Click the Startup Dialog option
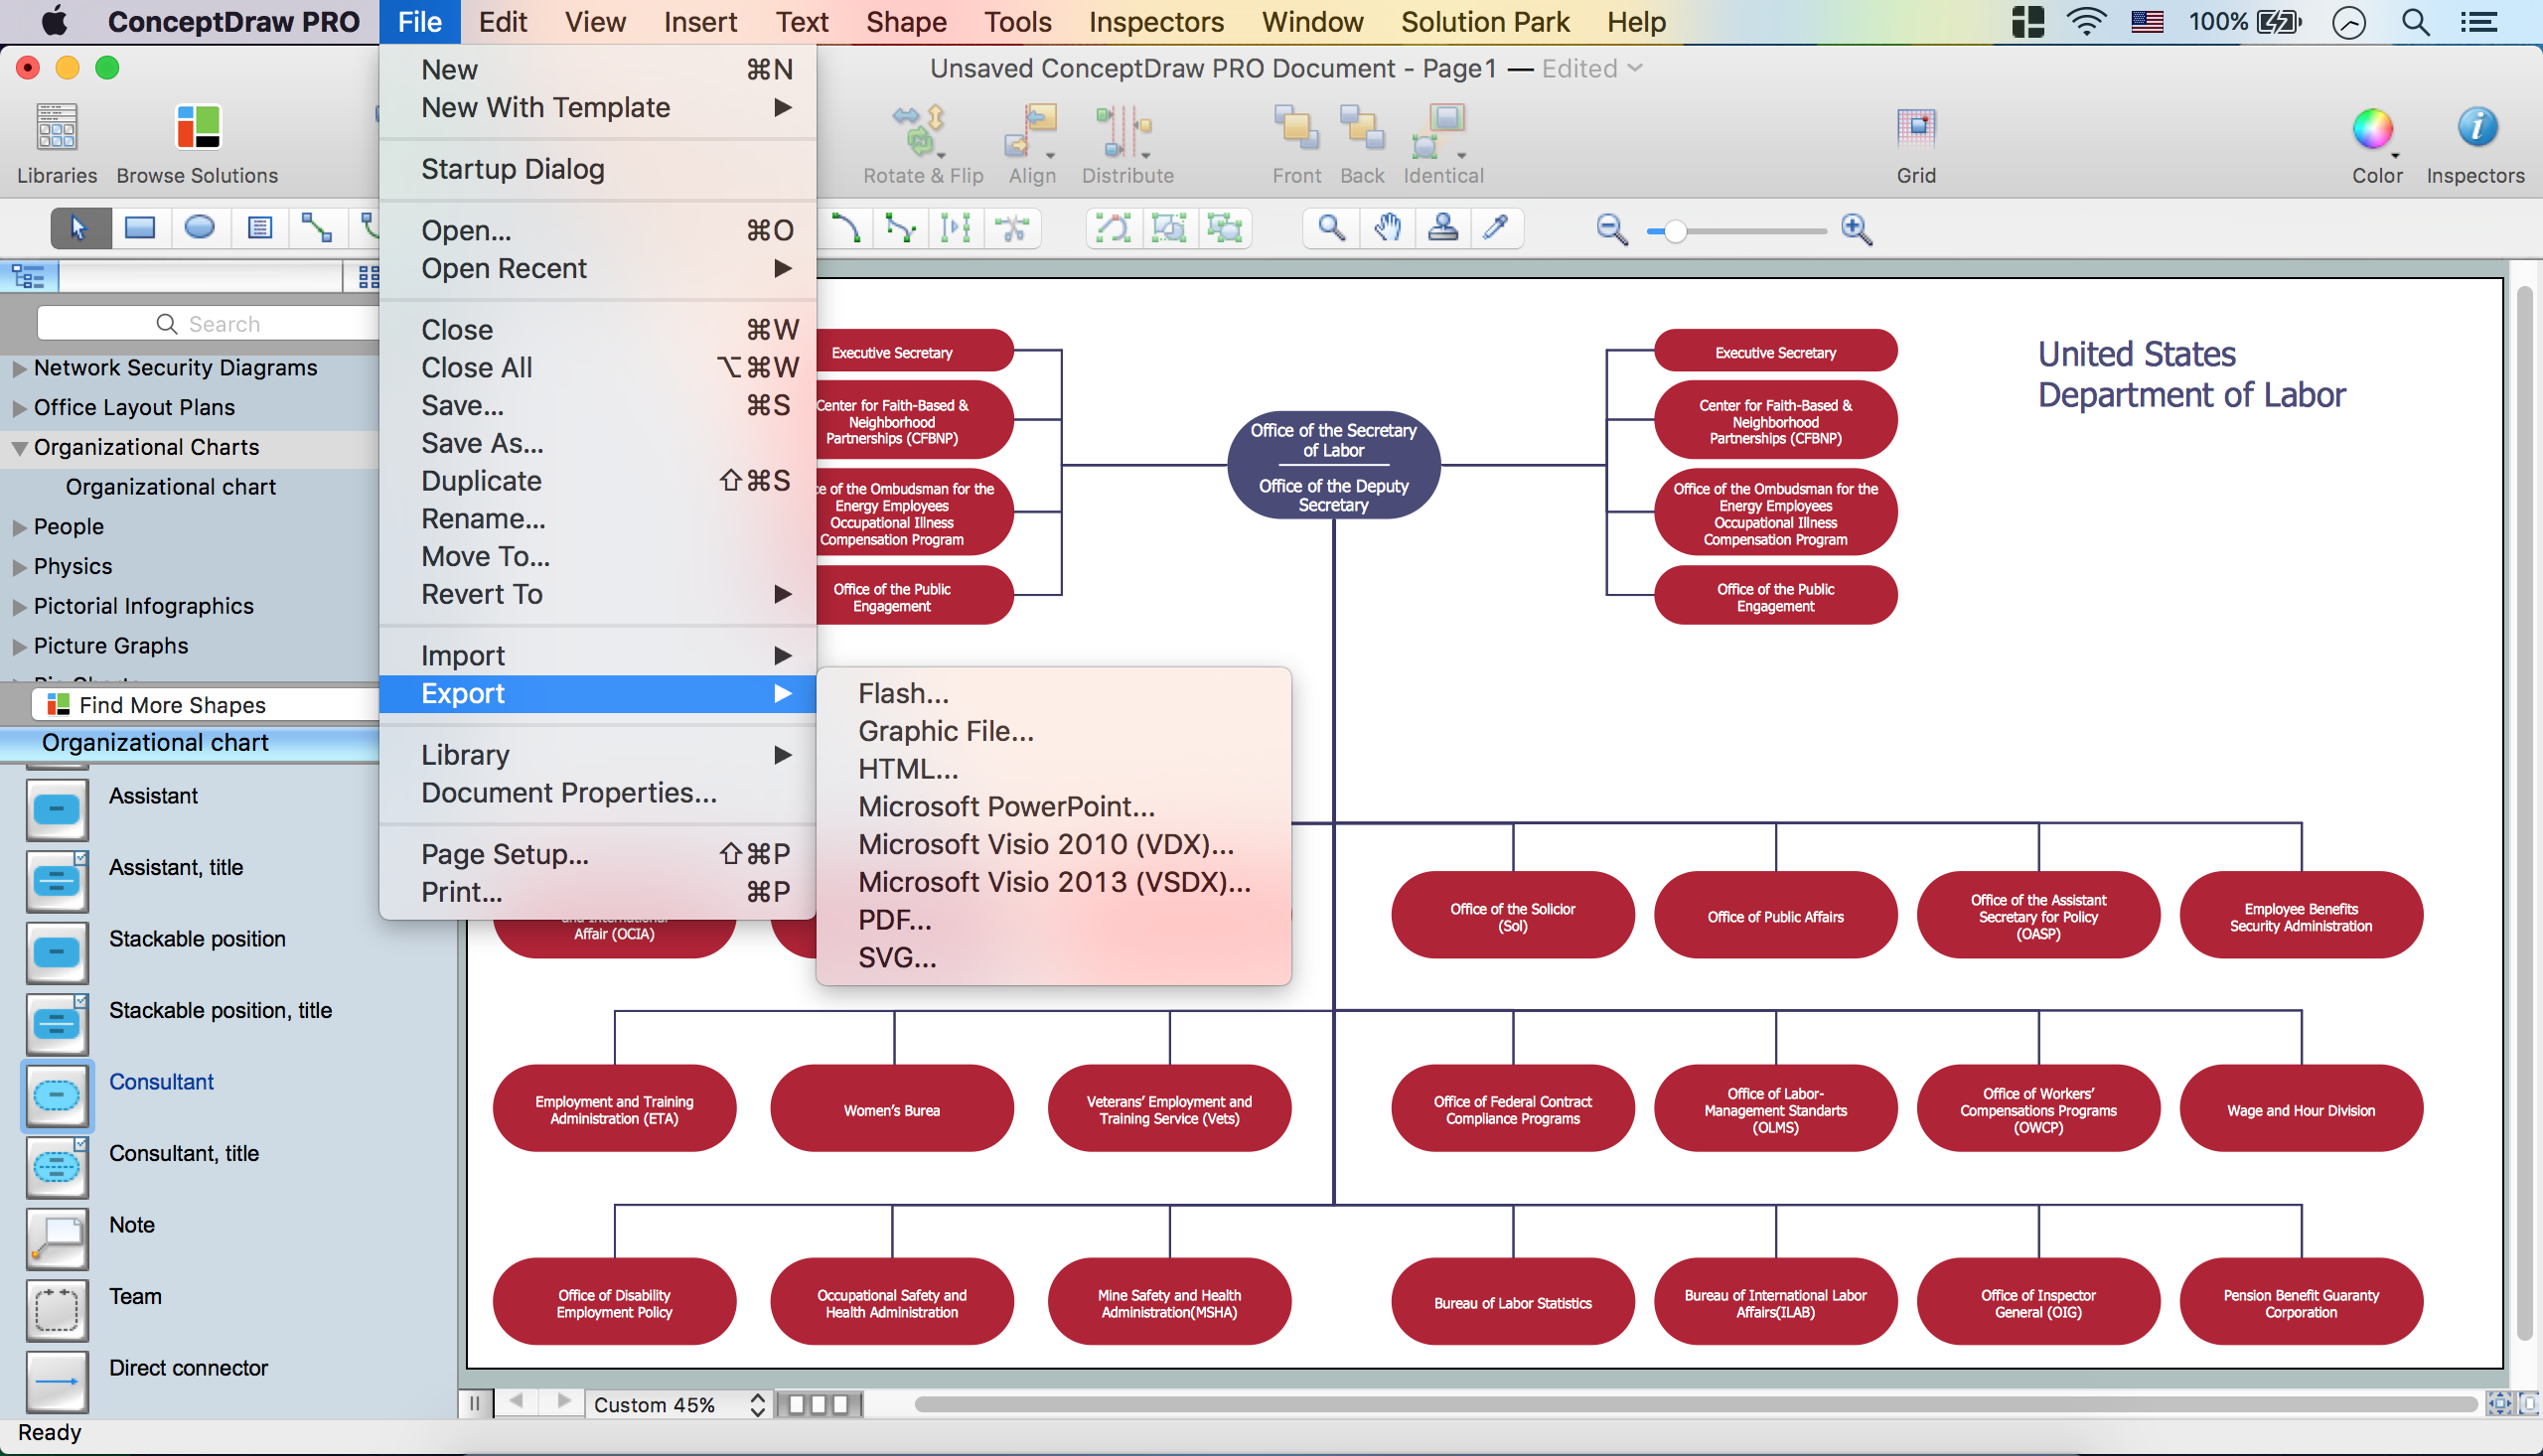 click(x=512, y=170)
